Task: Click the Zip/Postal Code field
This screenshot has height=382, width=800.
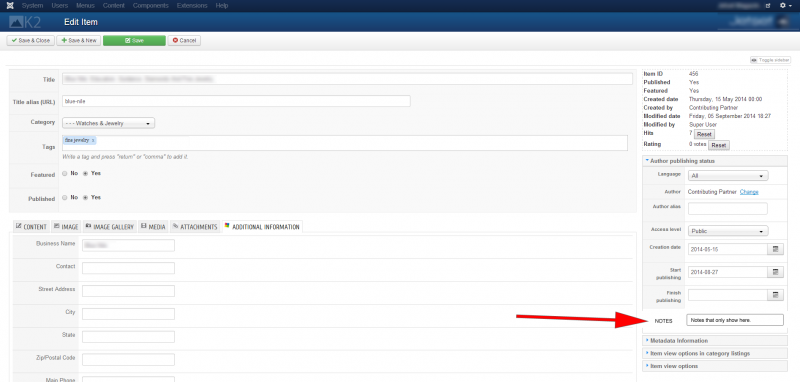Action: 129,360
